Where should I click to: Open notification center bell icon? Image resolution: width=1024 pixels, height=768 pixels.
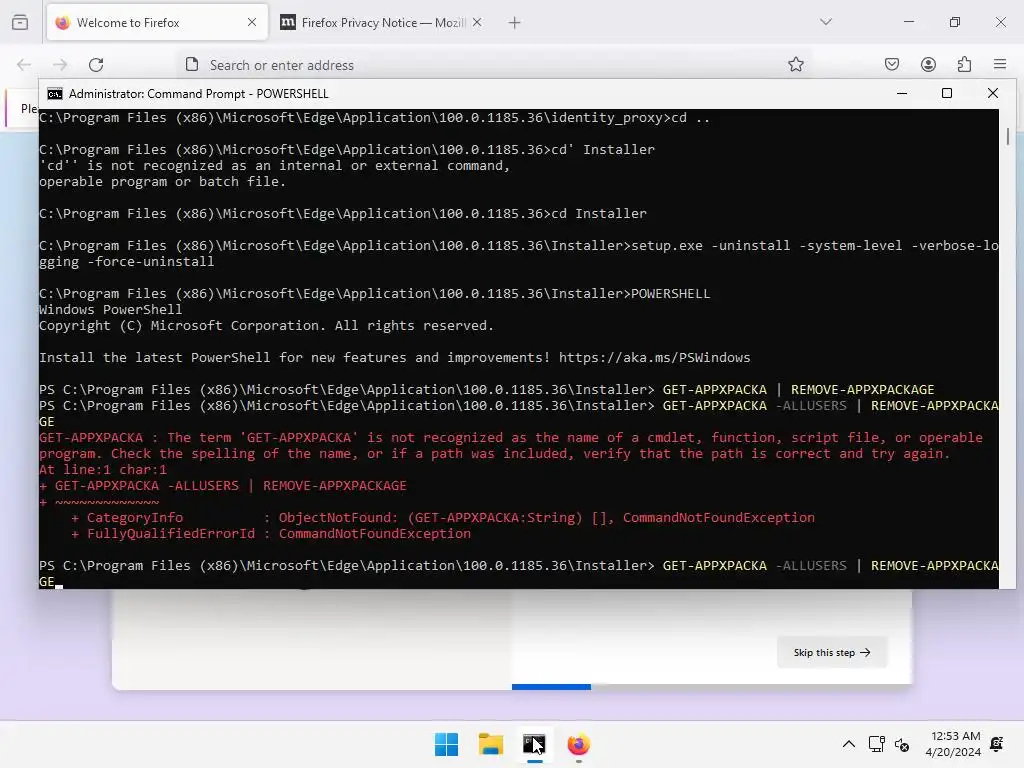[x=997, y=744]
